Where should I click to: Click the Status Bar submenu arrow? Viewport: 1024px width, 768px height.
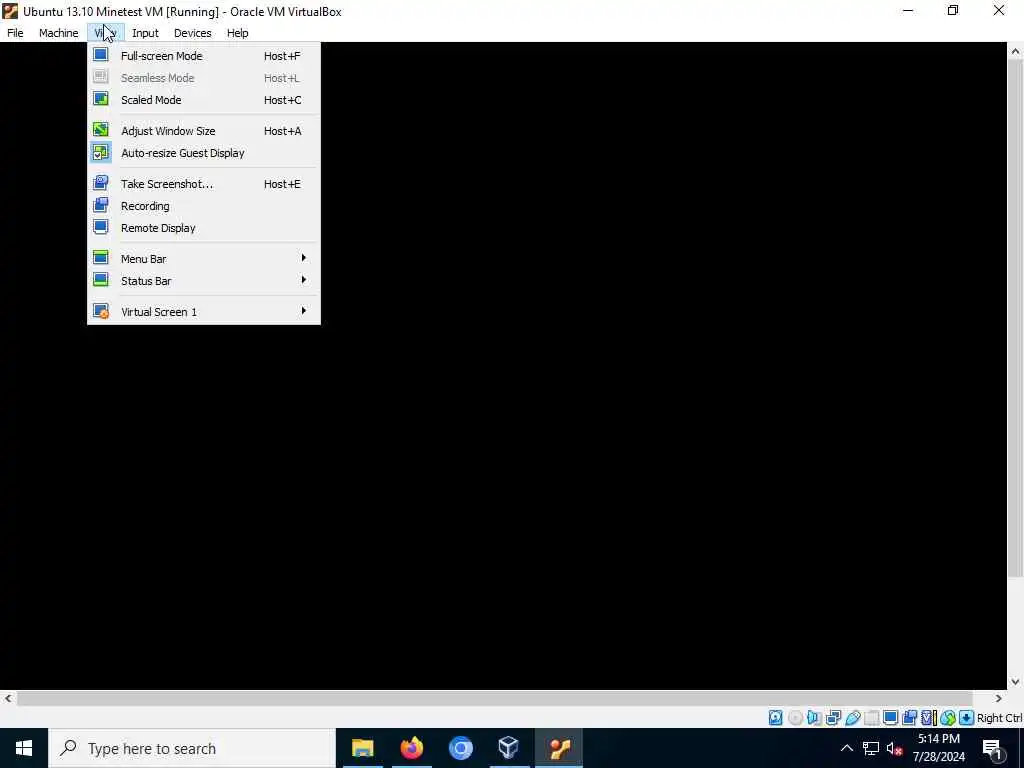[304, 280]
